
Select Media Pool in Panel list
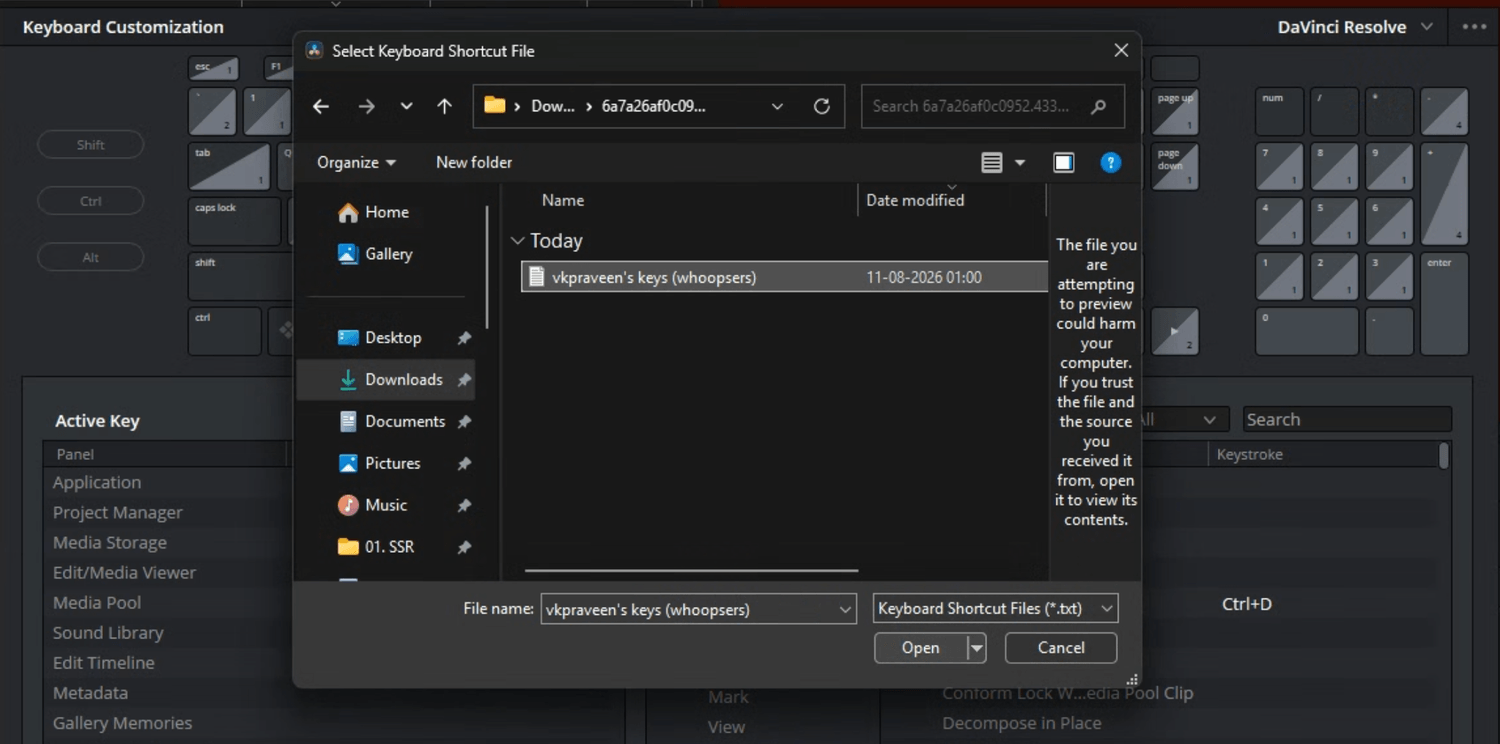[97, 603]
